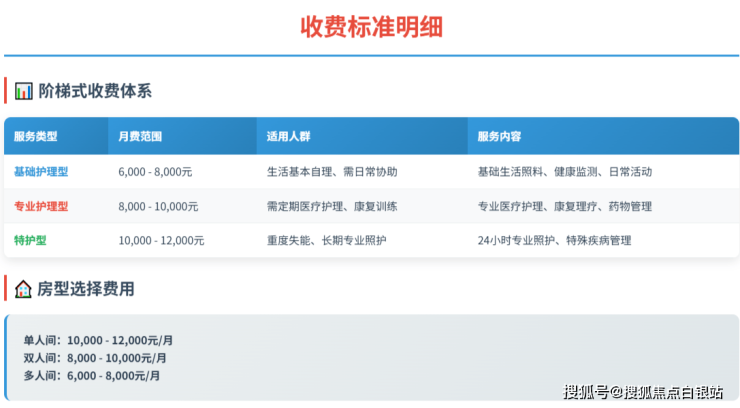The height and width of the screenshot is (408, 740).
Task: Click the bar chart icon beside 阶梯式收费体系
Action: (x=24, y=91)
